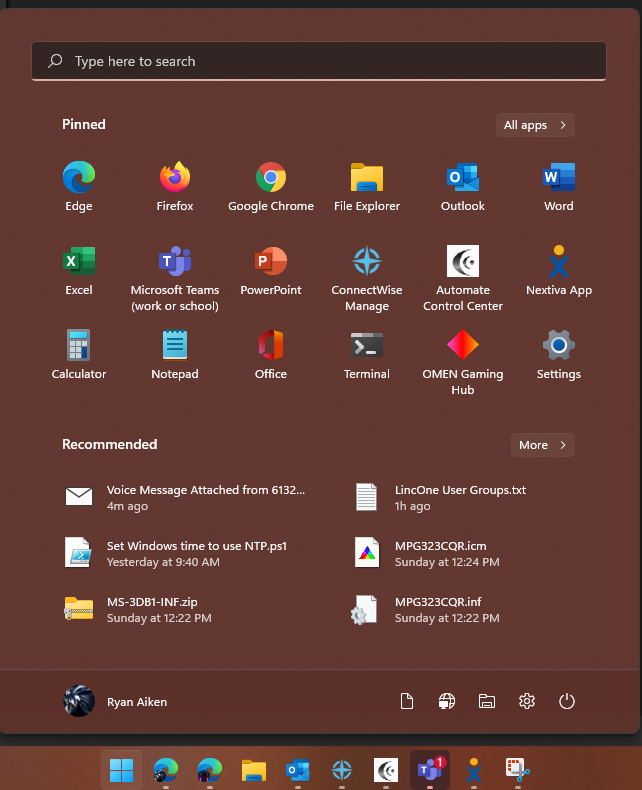Open File Explorer on the taskbar
Image resolution: width=642 pixels, height=790 pixels.
253,770
